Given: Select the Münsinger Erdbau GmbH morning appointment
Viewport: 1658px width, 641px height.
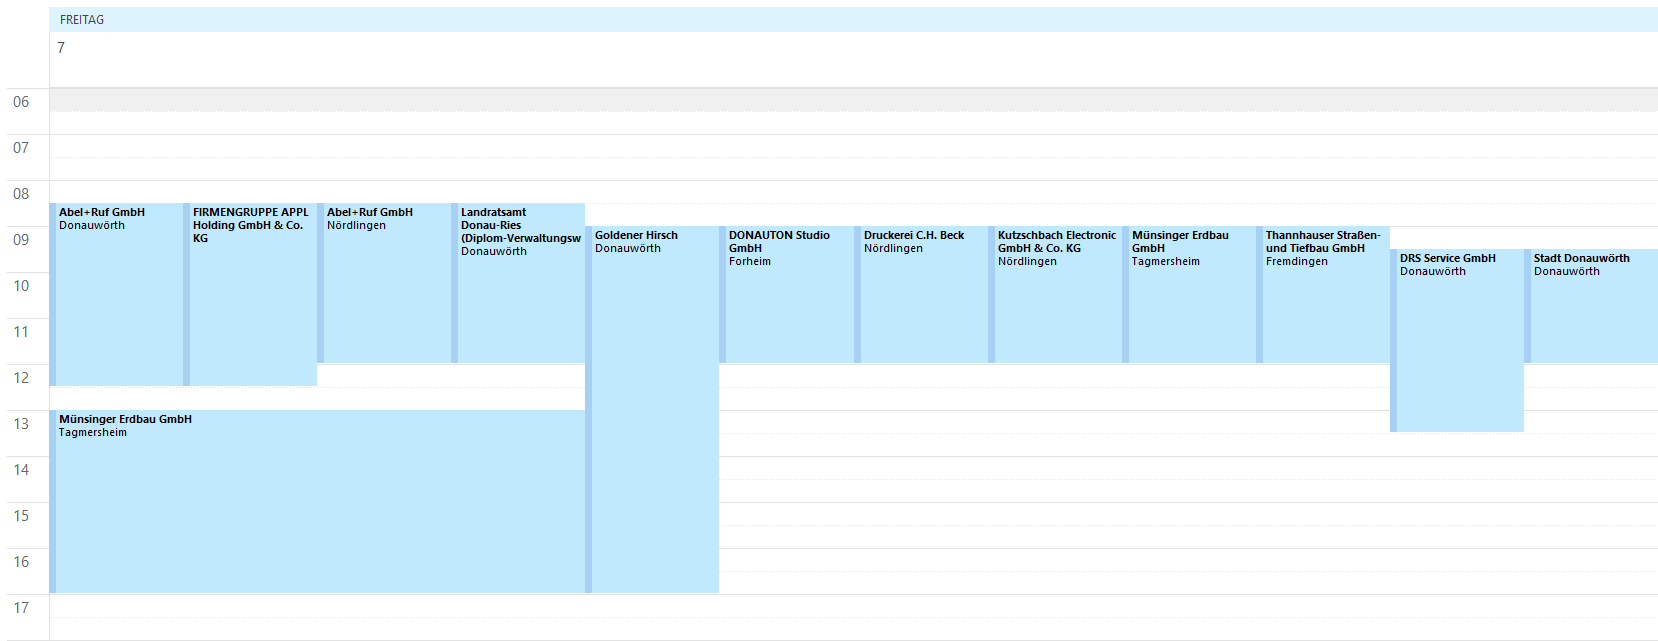Looking at the screenshot, I should click(1189, 294).
